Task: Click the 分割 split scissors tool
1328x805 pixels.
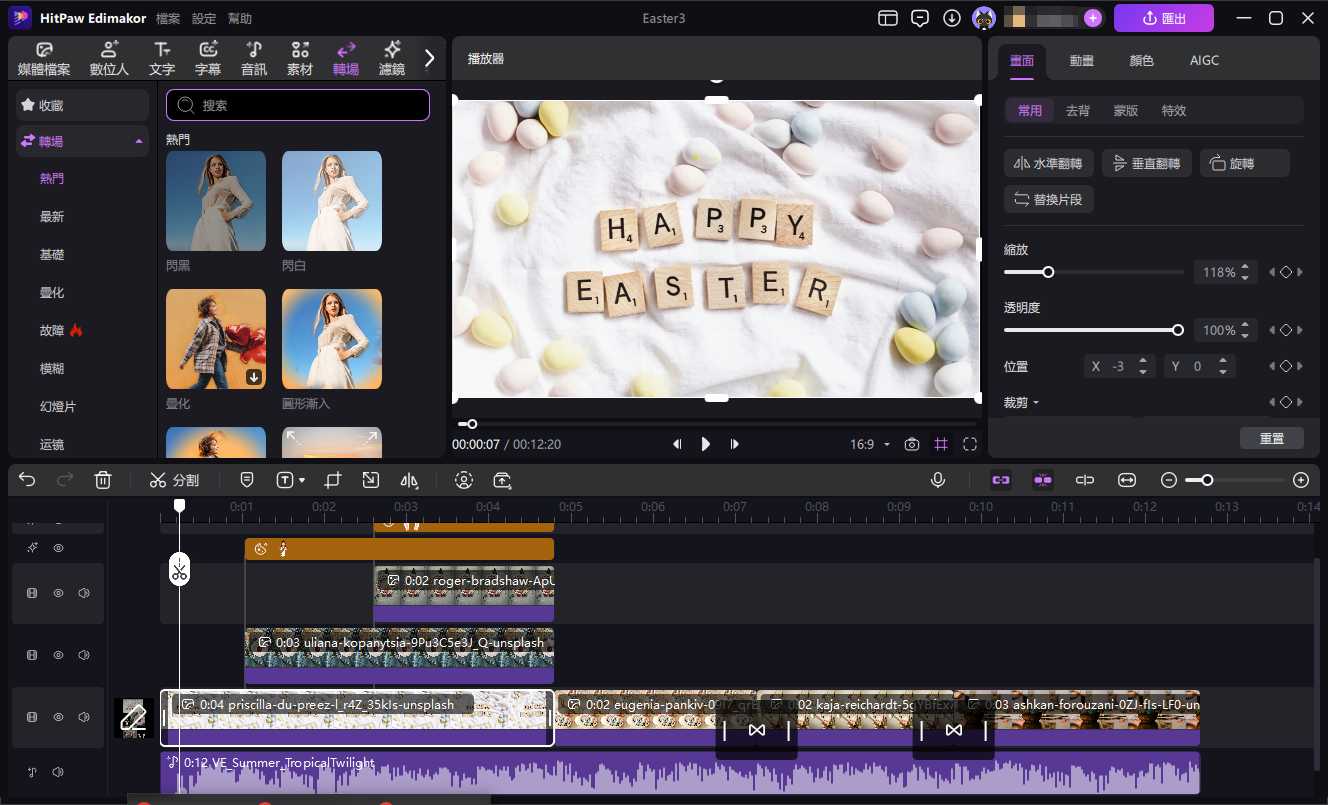Action: point(174,480)
